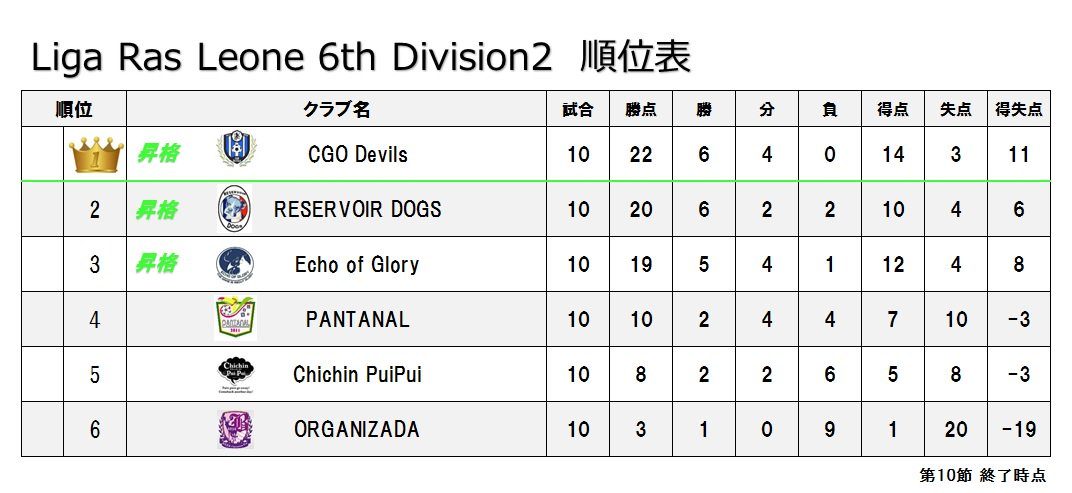Click the -19 goal difference cell
Screen dimensions: 1072x493
point(1019,429)
